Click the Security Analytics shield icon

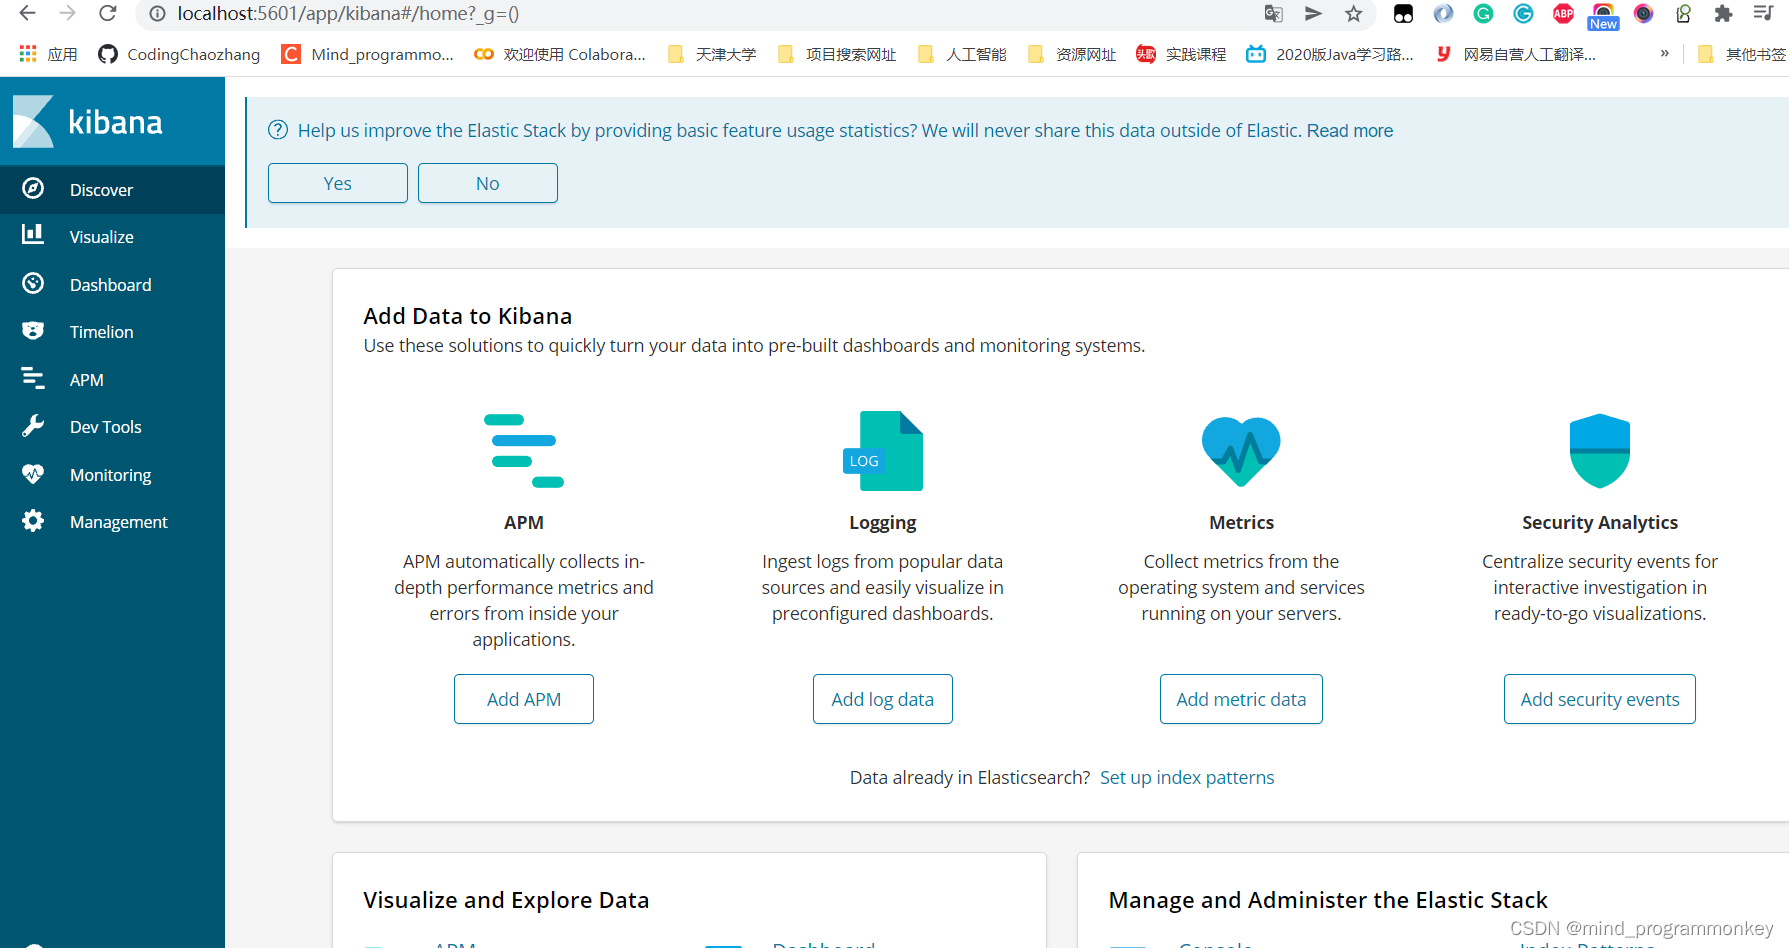coord(1600,451)
